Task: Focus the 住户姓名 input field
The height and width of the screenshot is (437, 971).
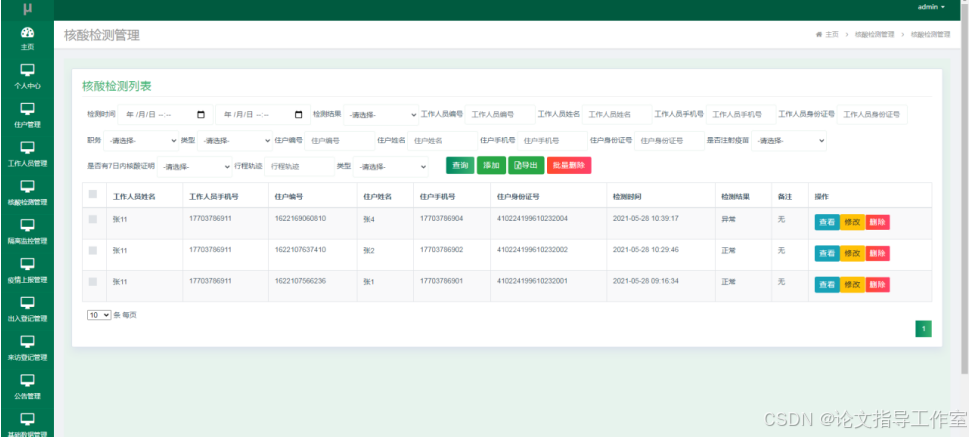Action: pyautogui.click(x=442, y=141)
